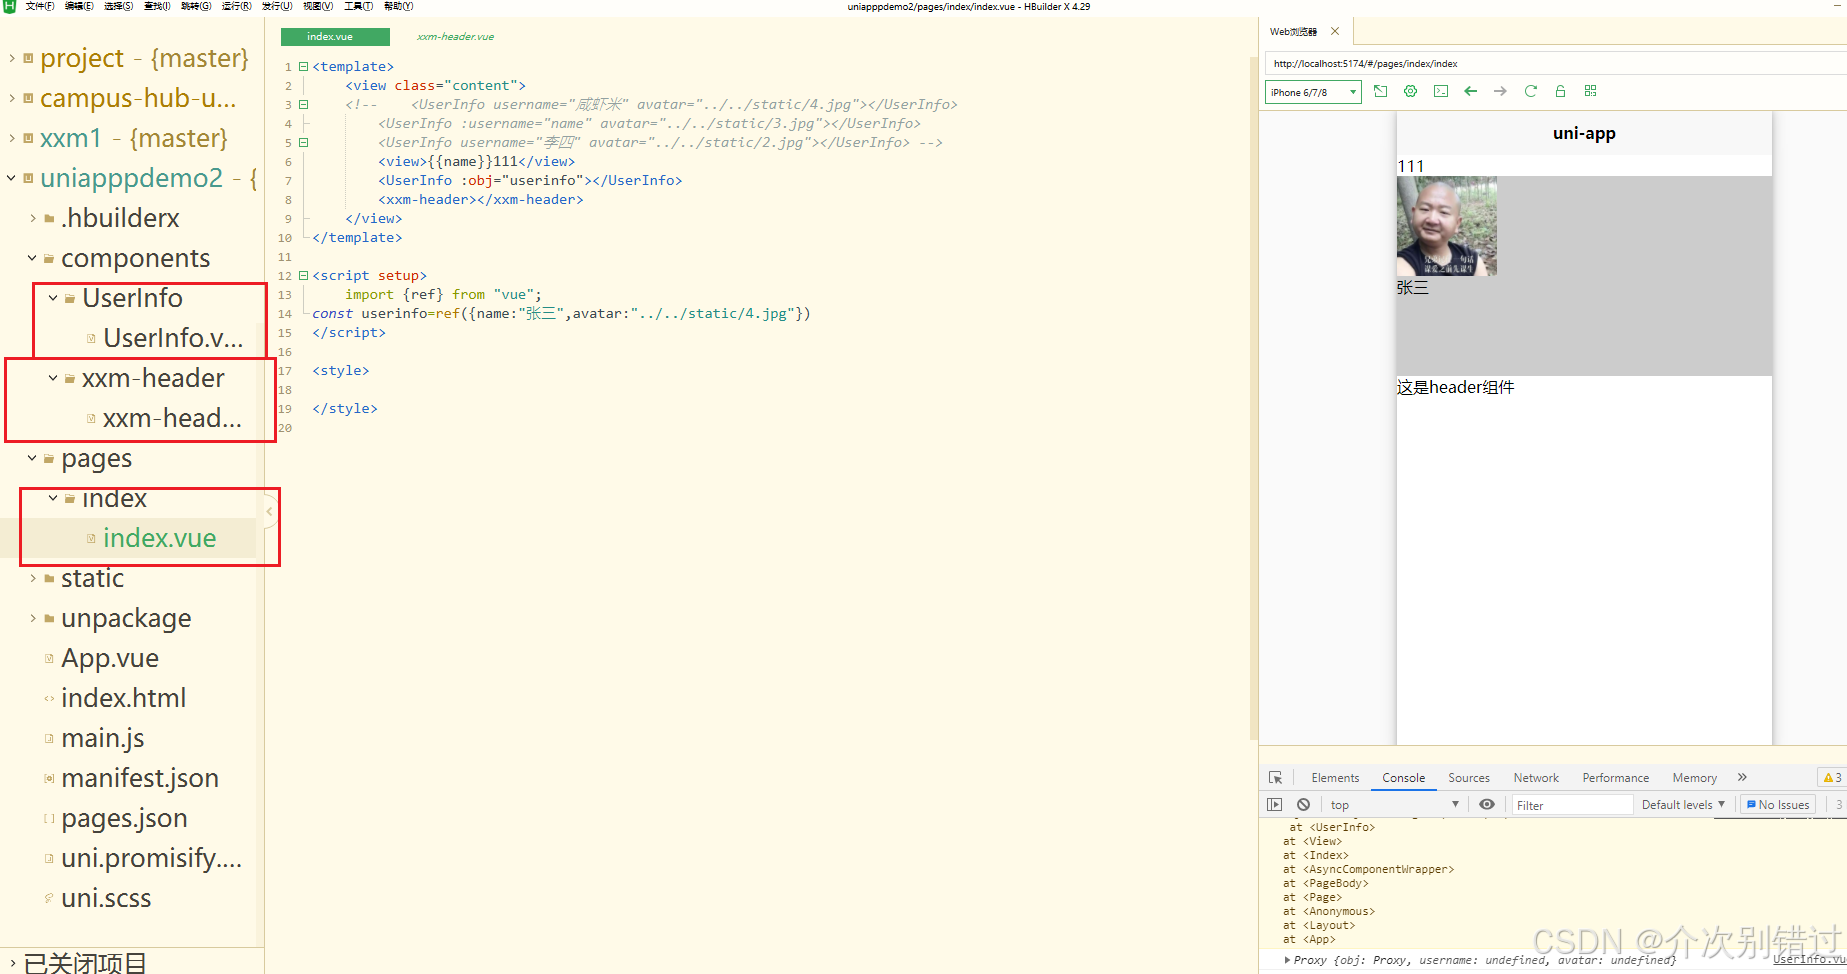Switch to the Console devtools tab
Viewport: 1847px width, 974px height.
click(x=1404, y=778)
